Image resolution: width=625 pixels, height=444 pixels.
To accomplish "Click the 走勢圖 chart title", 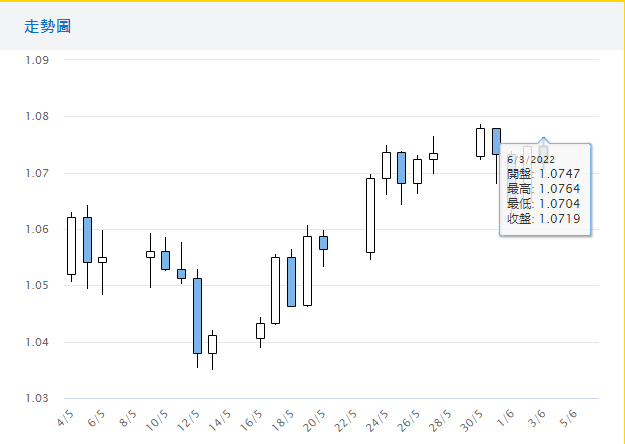I will click(48, 26).
